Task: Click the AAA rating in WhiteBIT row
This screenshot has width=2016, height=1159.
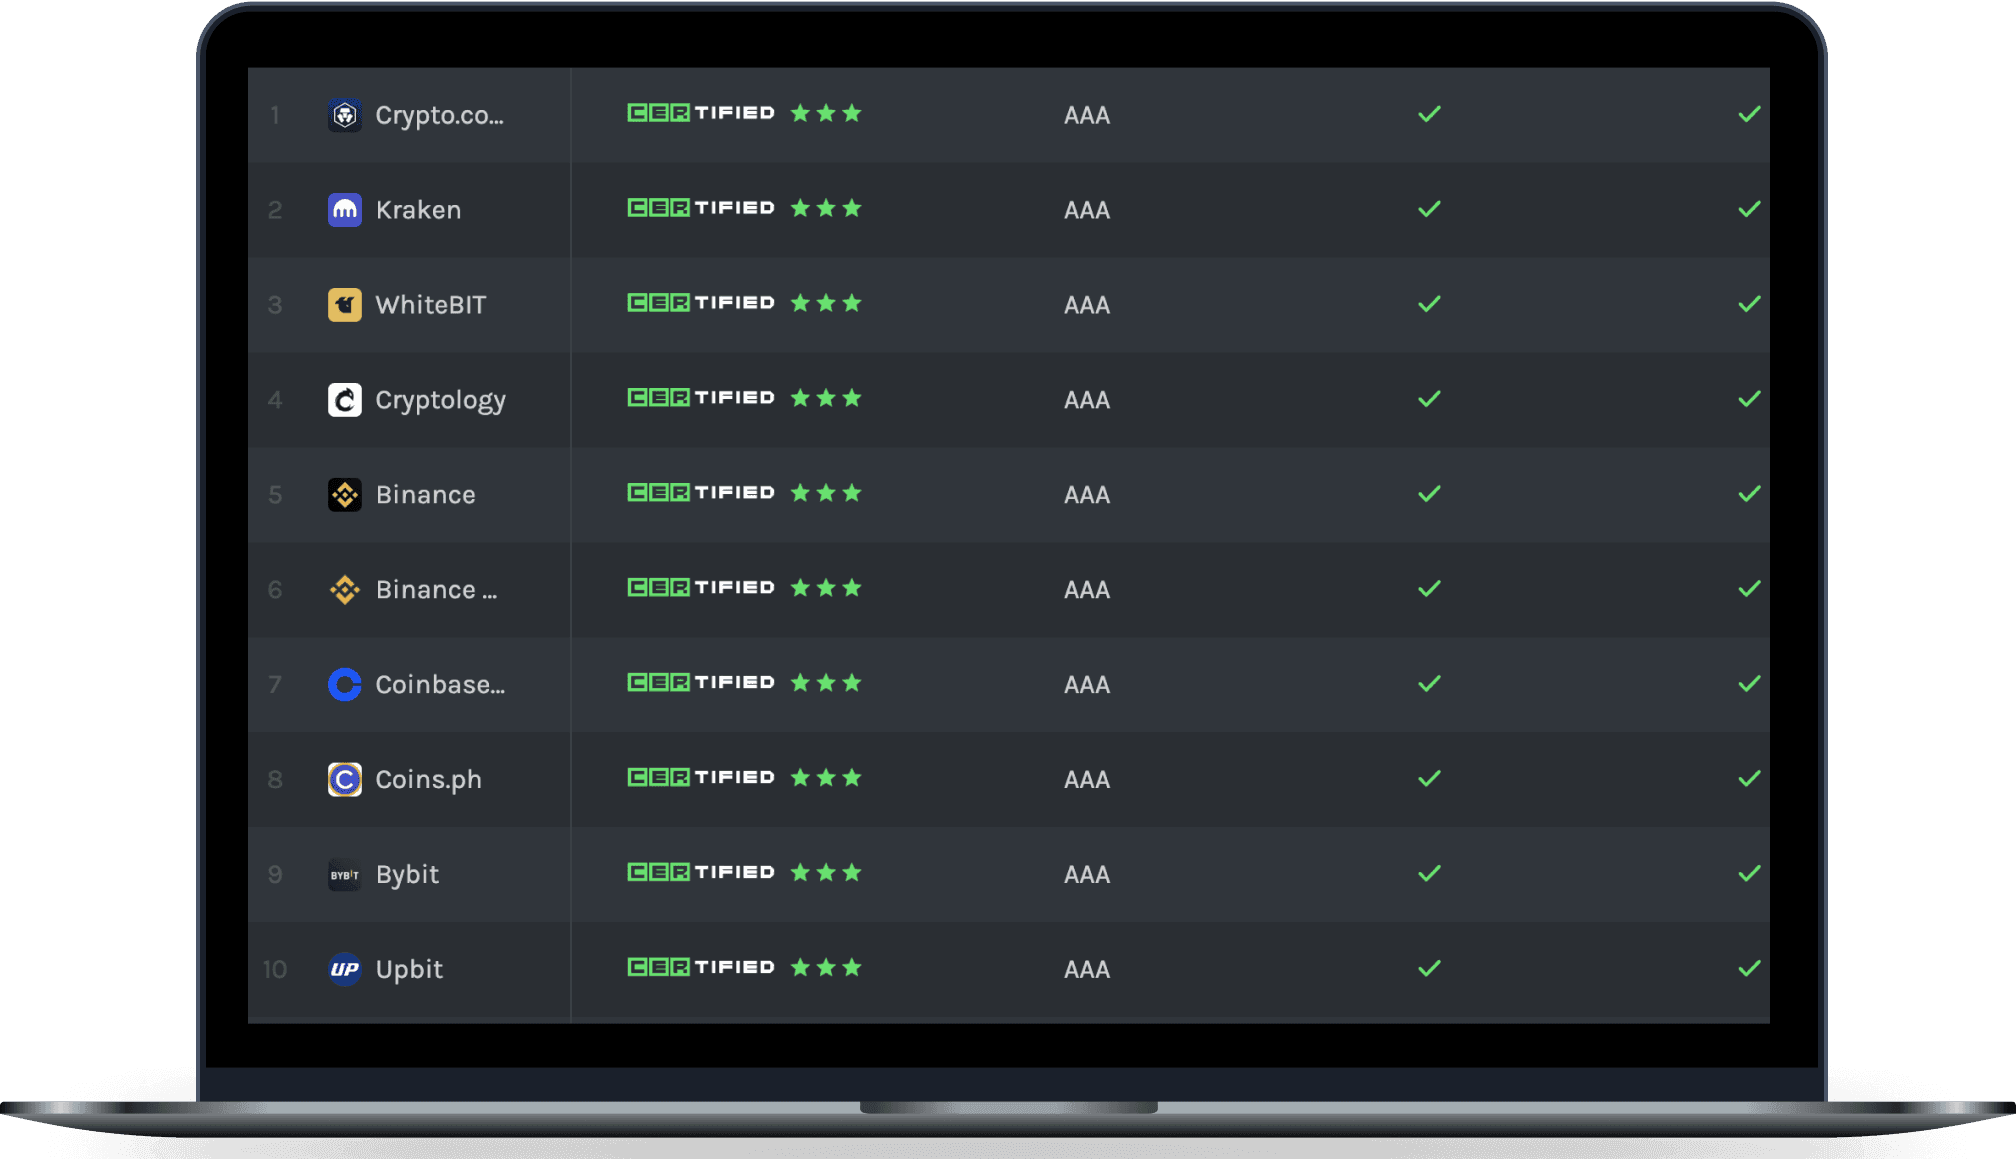Action: coord(1087,306)
